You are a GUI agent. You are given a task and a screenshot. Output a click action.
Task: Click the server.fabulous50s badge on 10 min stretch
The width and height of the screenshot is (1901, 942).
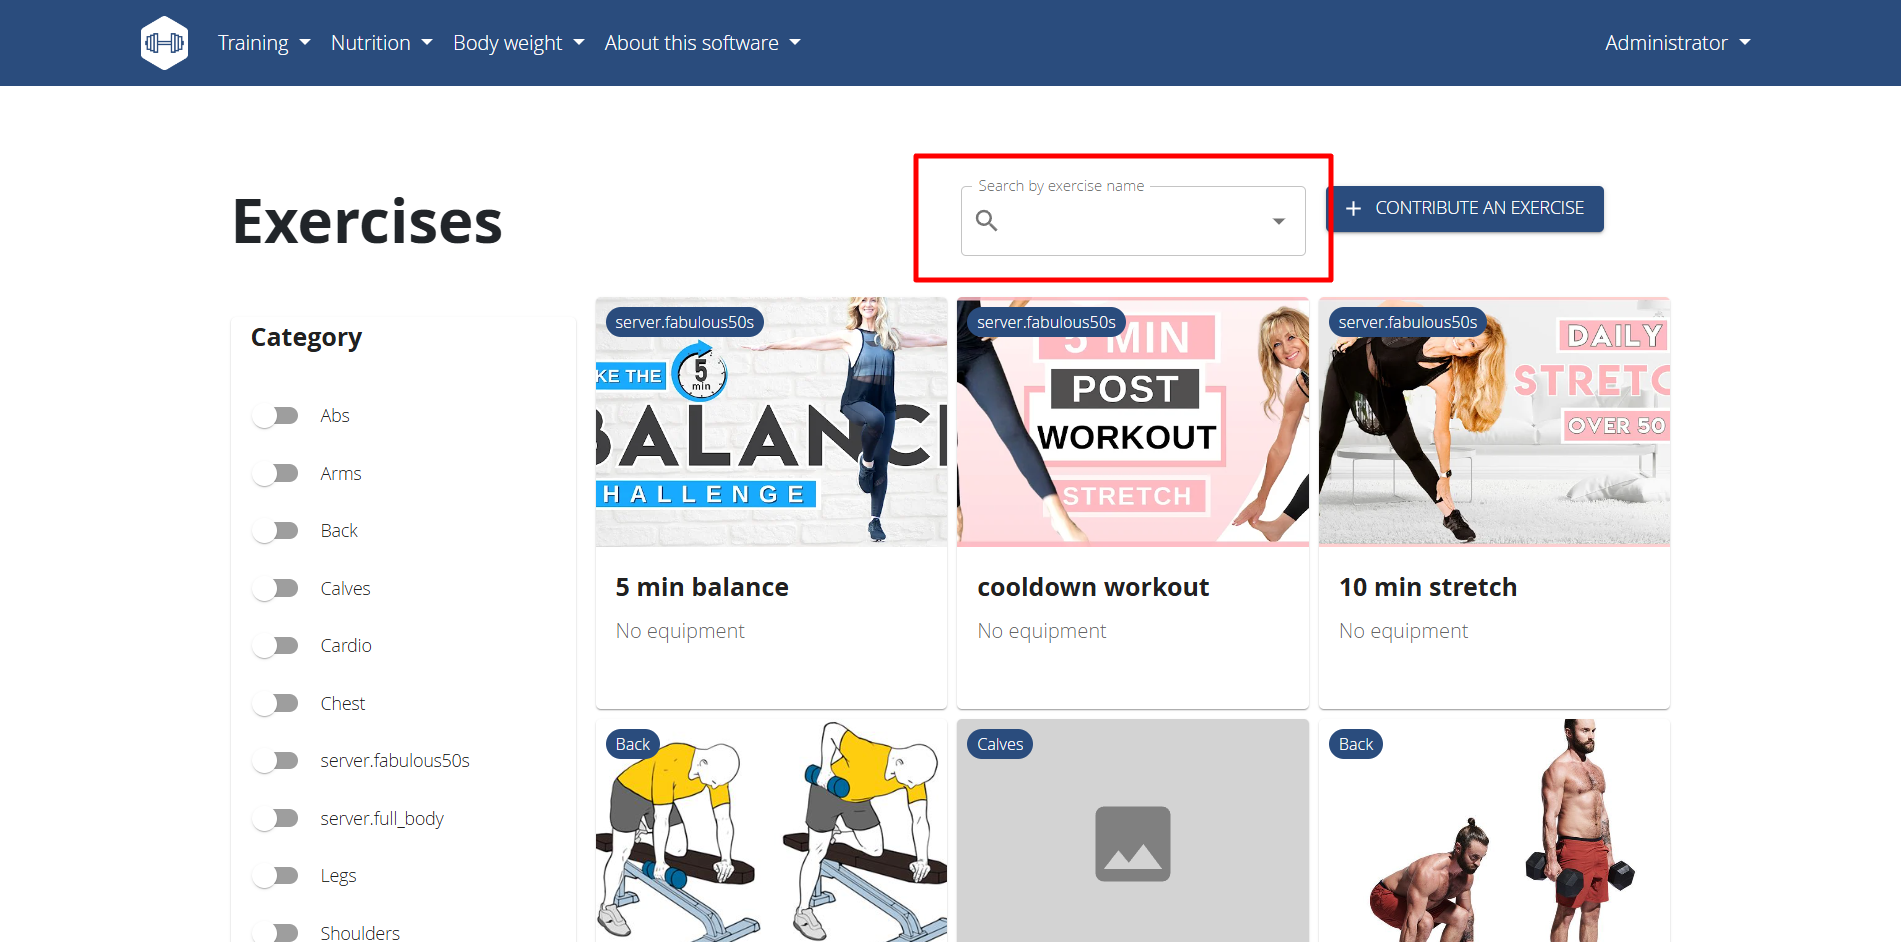1407,322
